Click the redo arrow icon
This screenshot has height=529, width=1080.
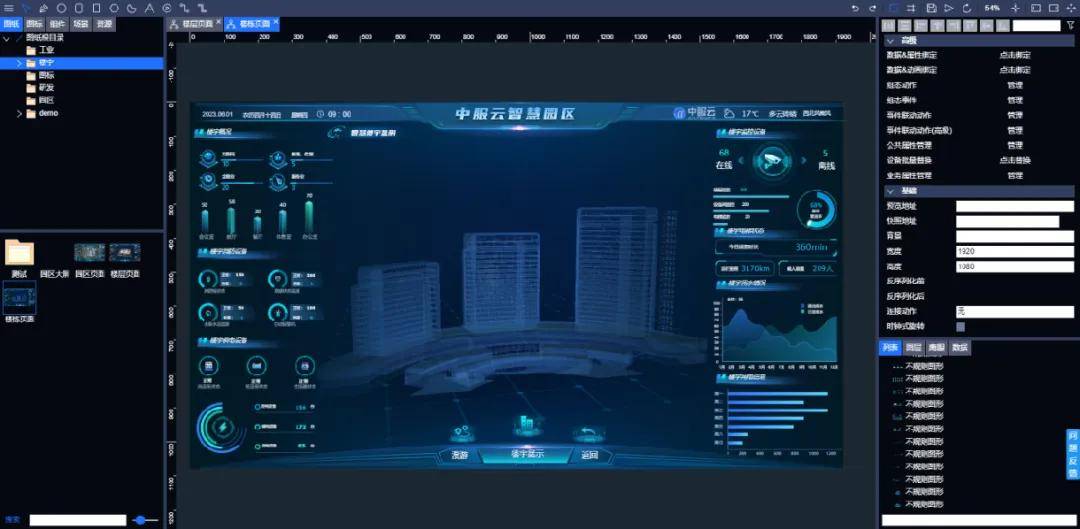click(873, 8)
